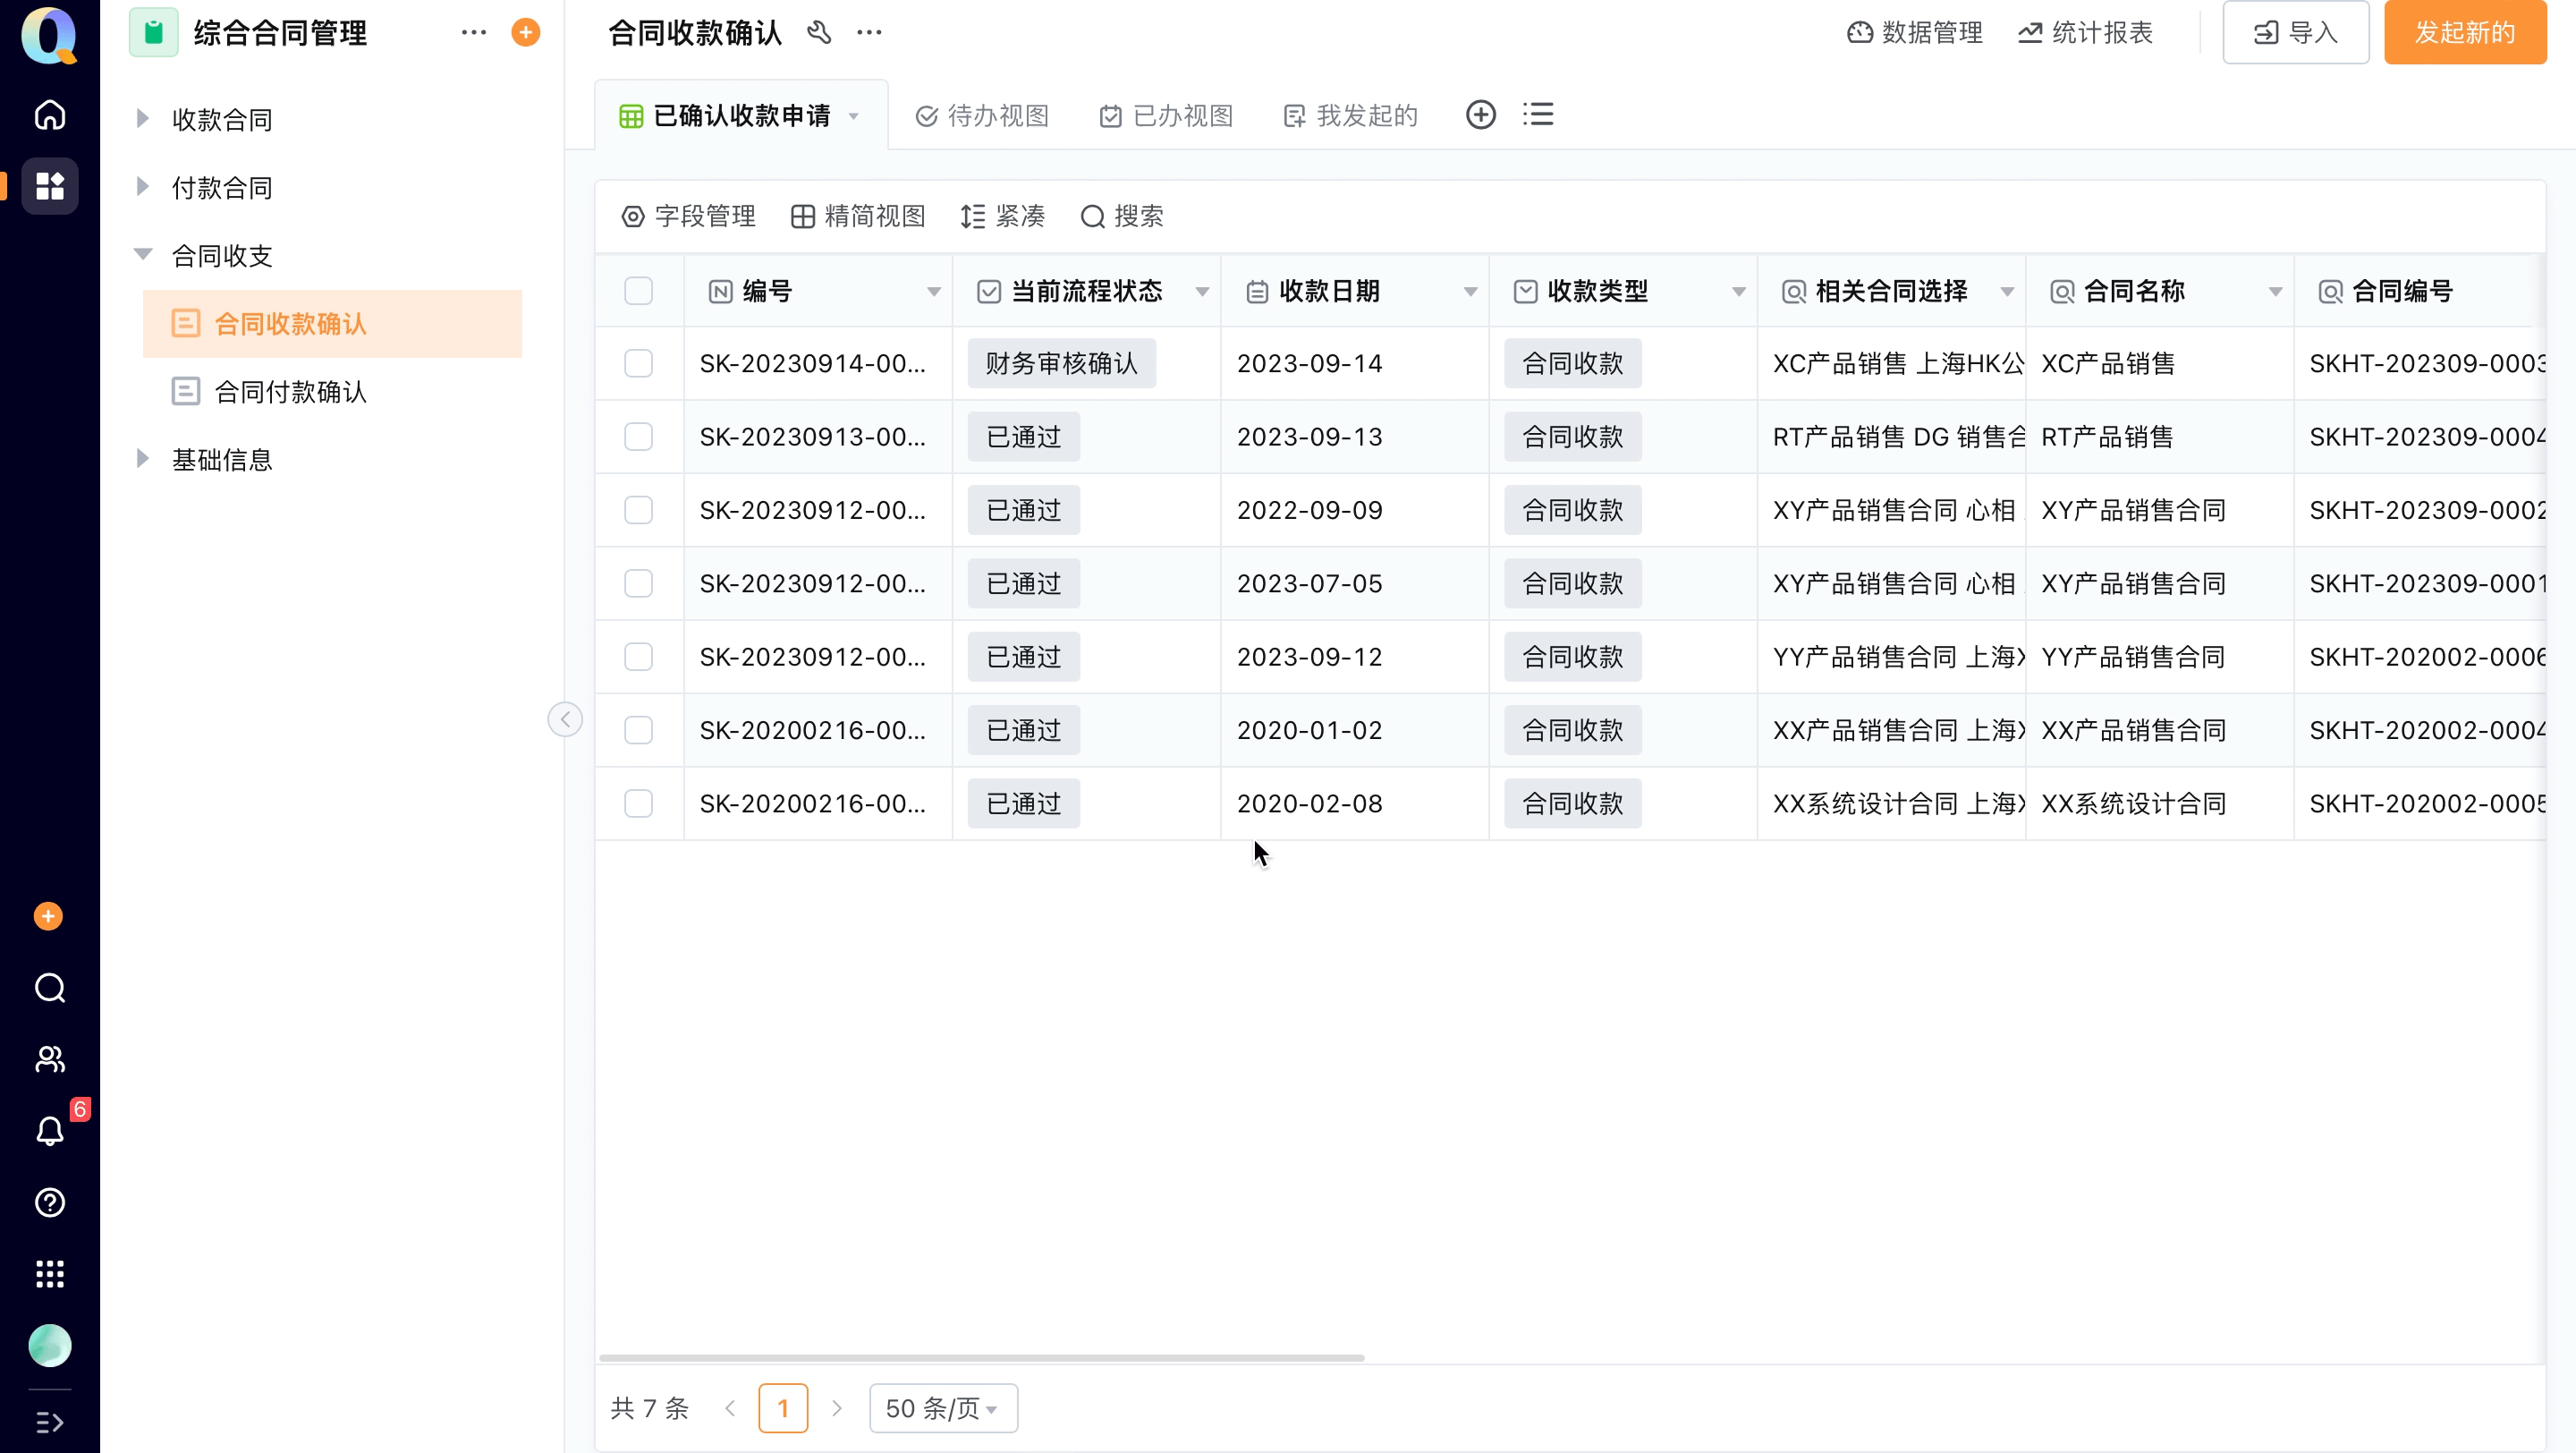Toggle 紧凑 row density

pos(1003,216)
